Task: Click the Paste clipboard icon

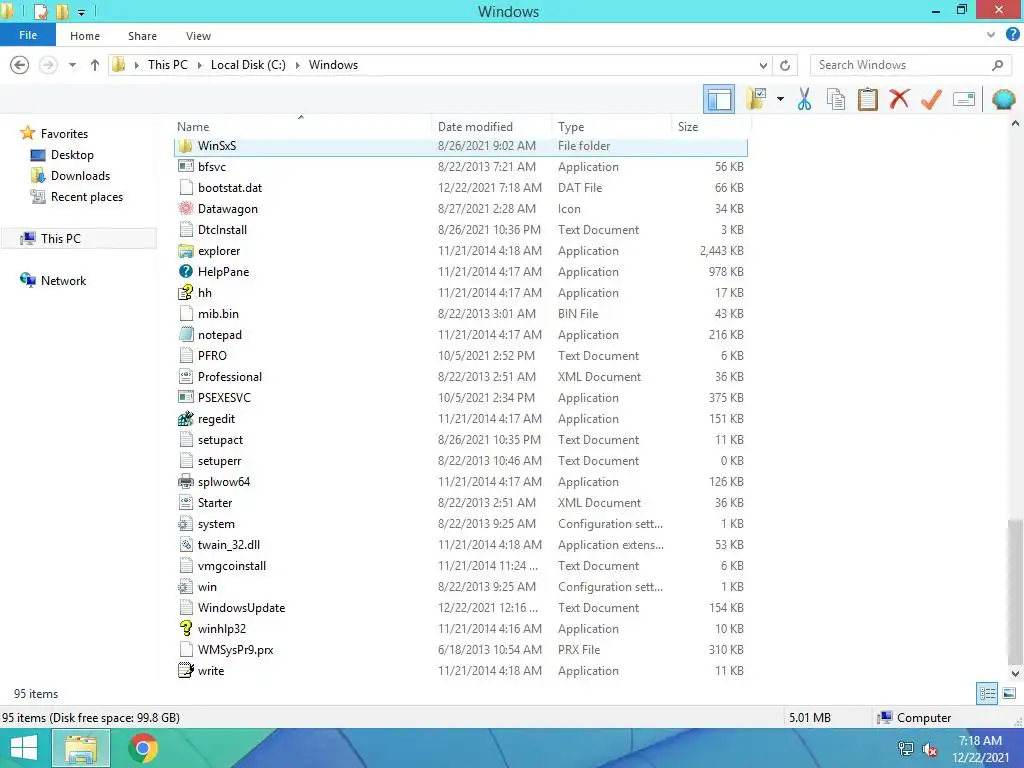Action: (x=868, y=99)
